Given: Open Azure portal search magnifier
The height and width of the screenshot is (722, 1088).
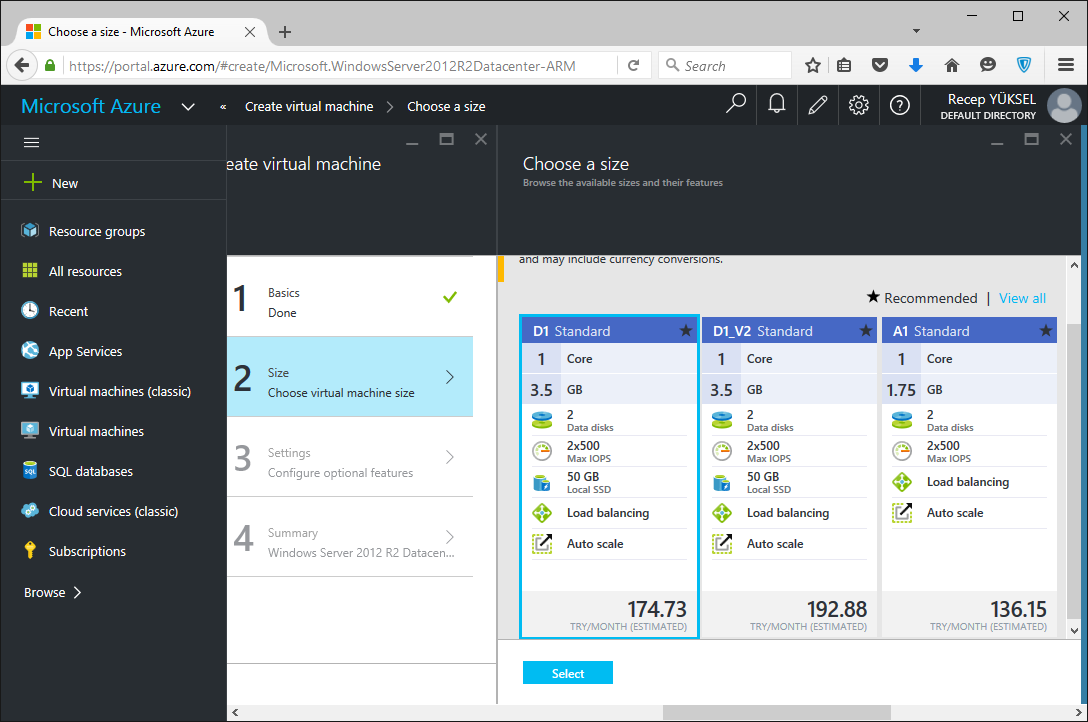Looking at the screenshot, I should (x=736, y=105).
